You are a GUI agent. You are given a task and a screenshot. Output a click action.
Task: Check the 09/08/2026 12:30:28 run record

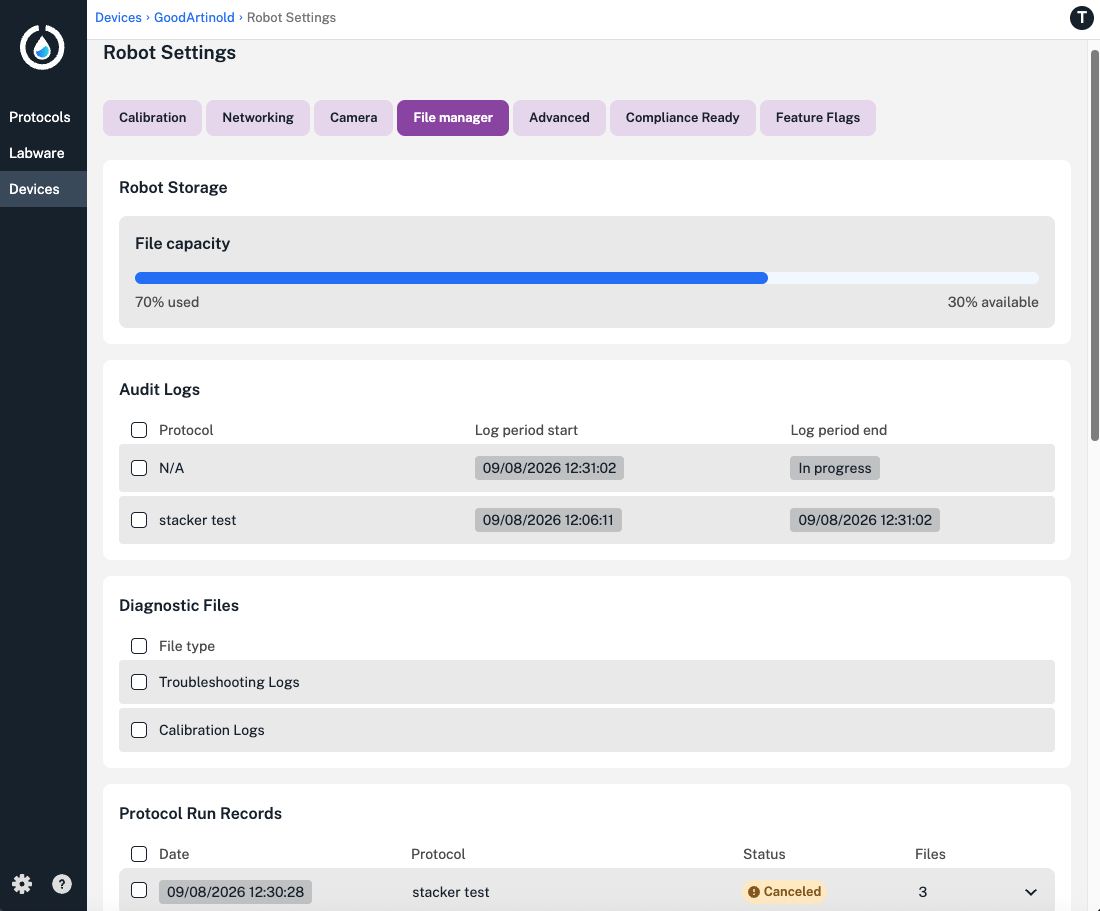click(139, 890)
